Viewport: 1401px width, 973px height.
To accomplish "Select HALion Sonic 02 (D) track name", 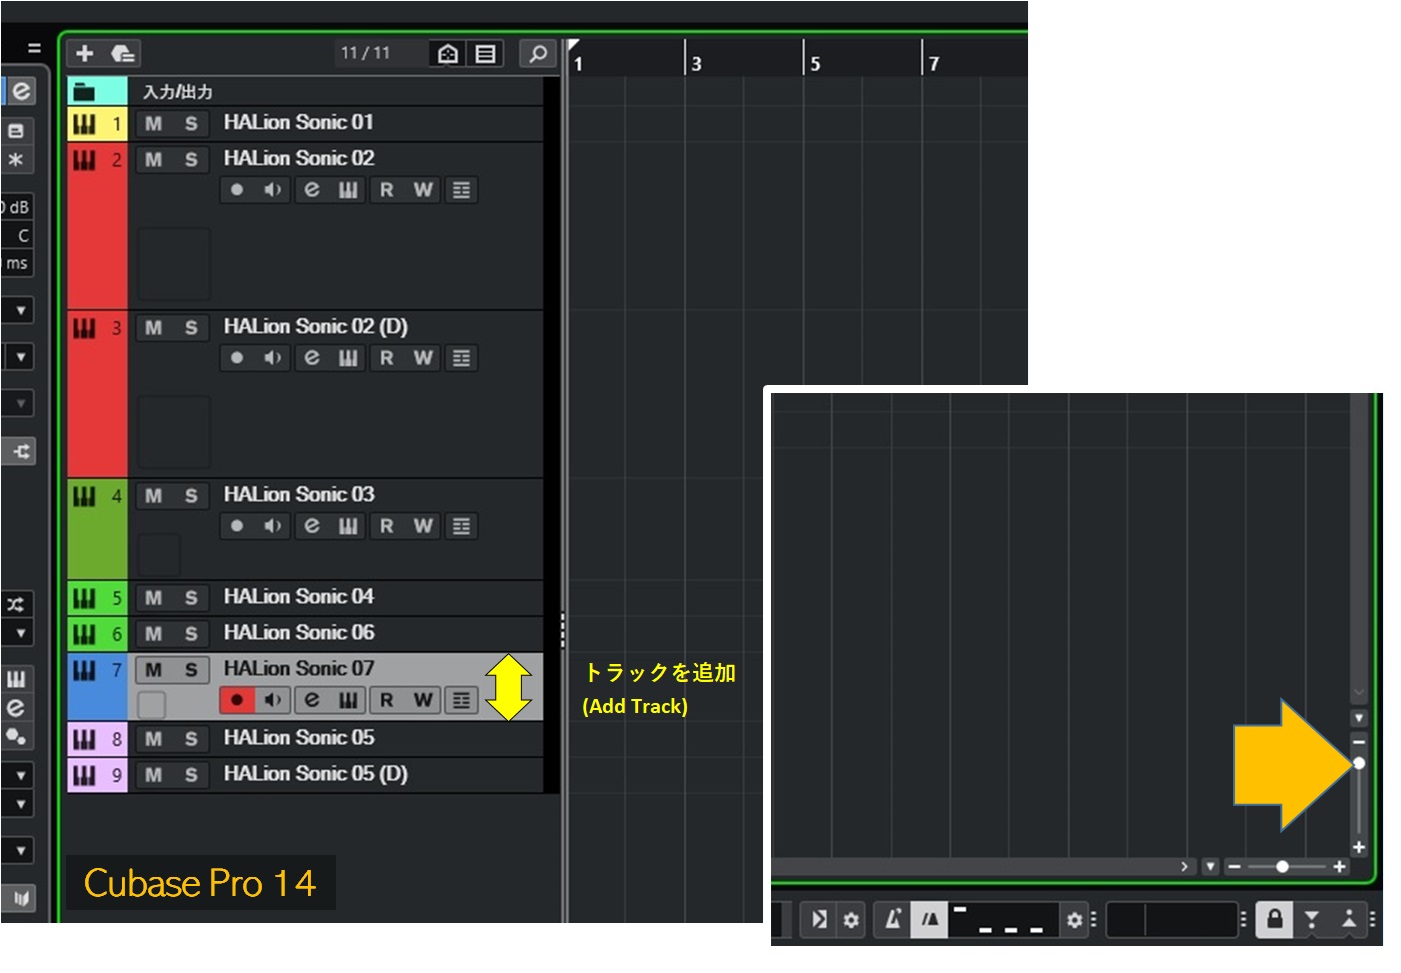I will click(316, 327).
